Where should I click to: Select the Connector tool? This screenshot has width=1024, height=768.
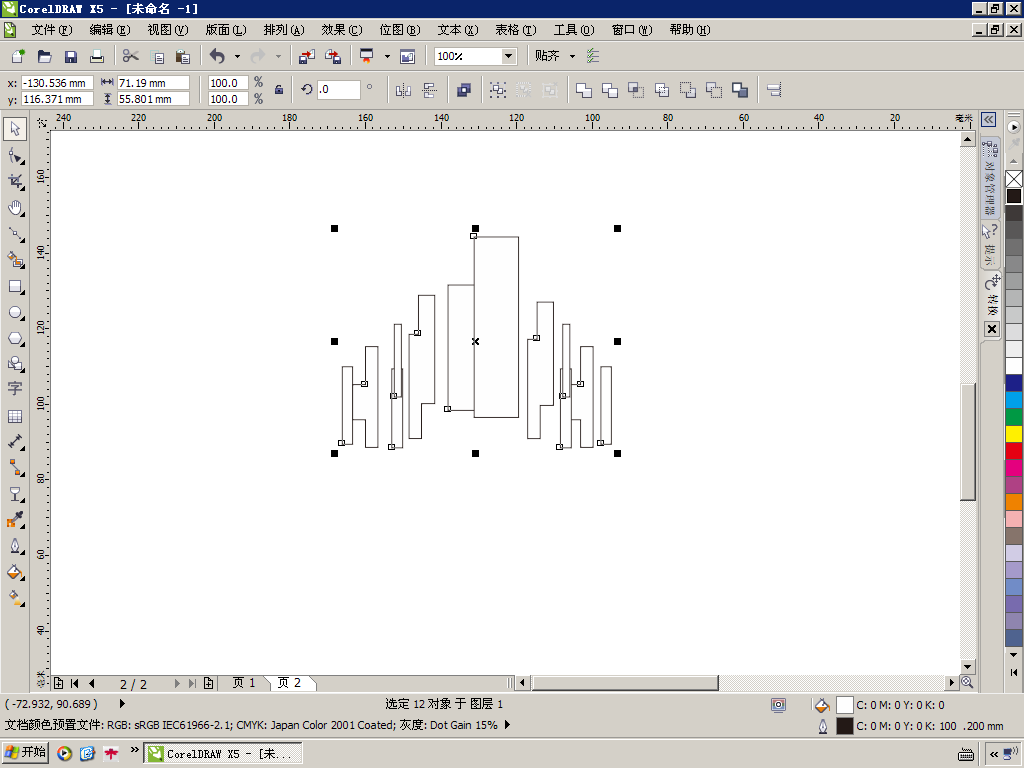(x=15, y=468)
